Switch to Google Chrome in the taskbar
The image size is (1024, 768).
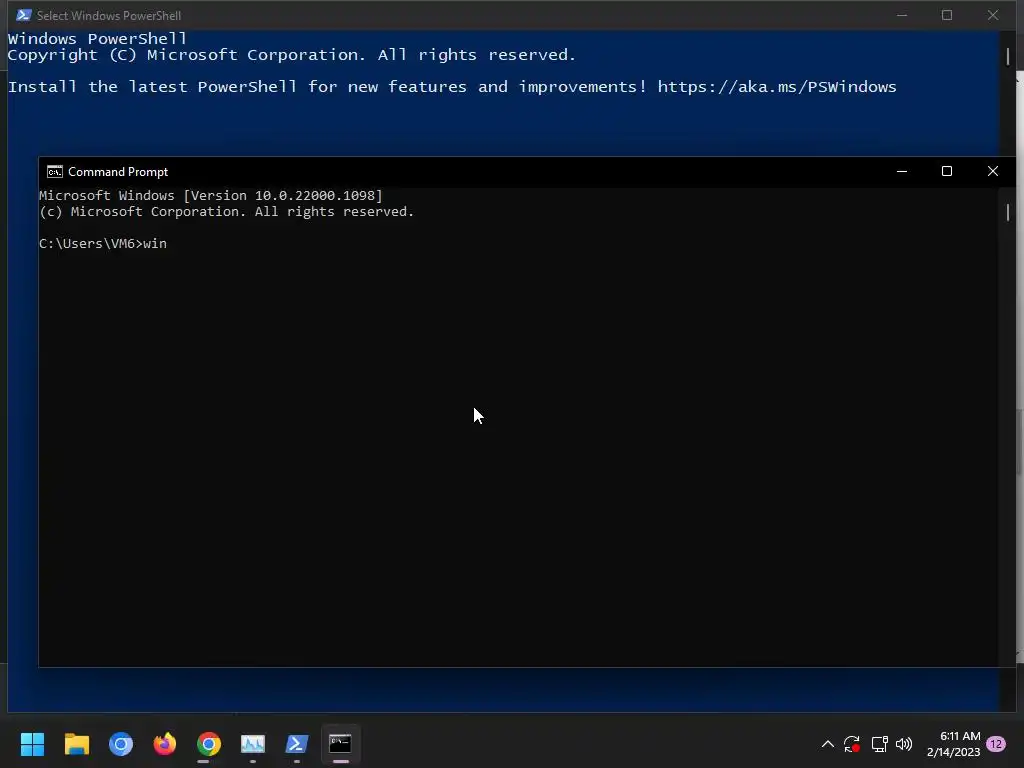[209, 743]
